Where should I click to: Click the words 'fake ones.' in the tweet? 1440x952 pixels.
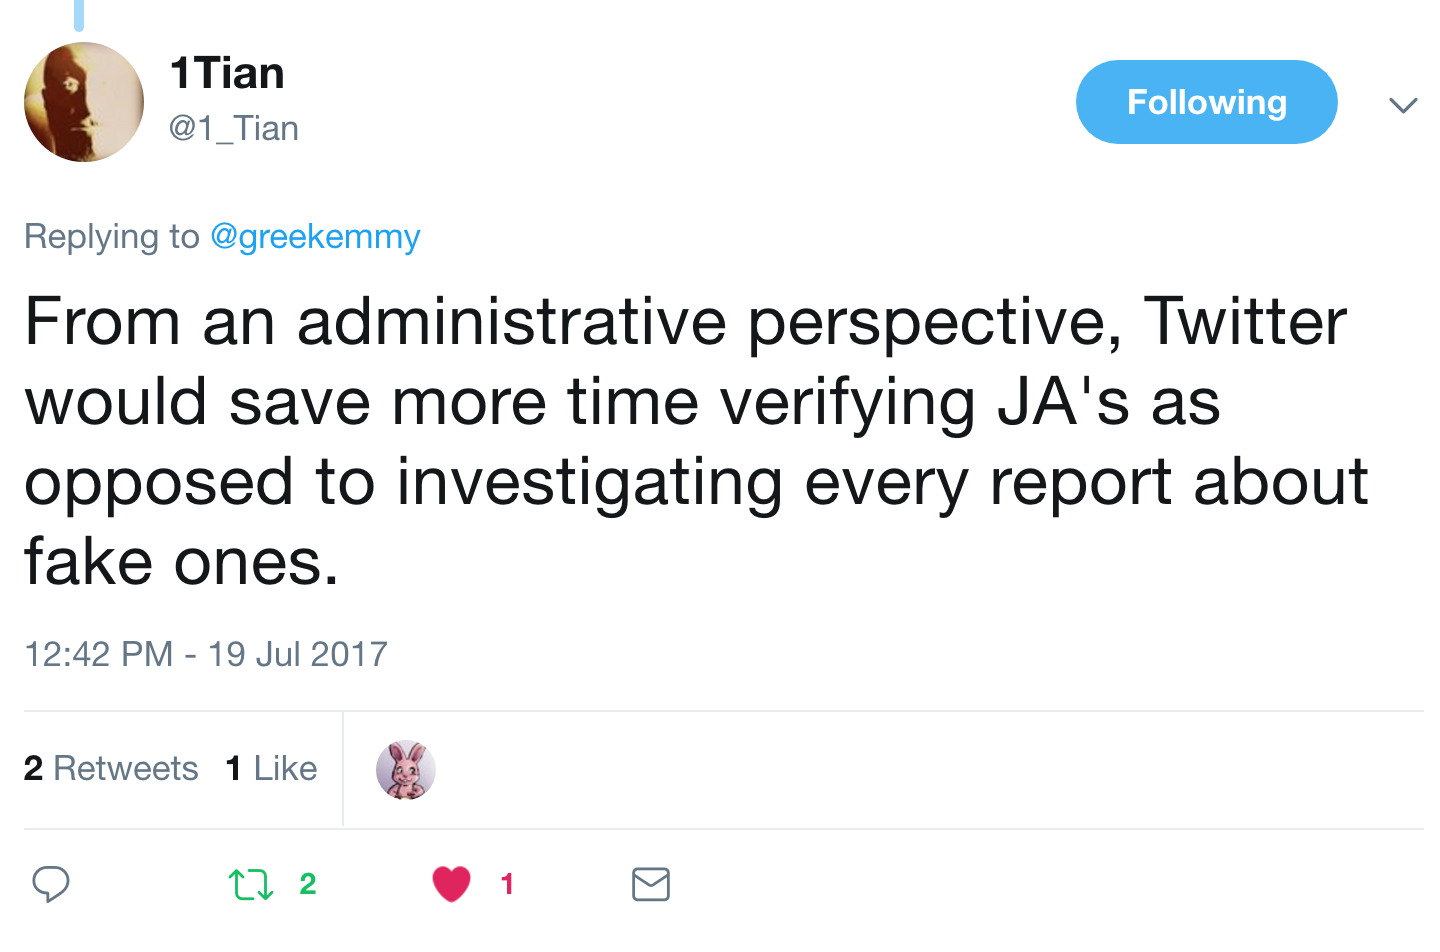182,562
